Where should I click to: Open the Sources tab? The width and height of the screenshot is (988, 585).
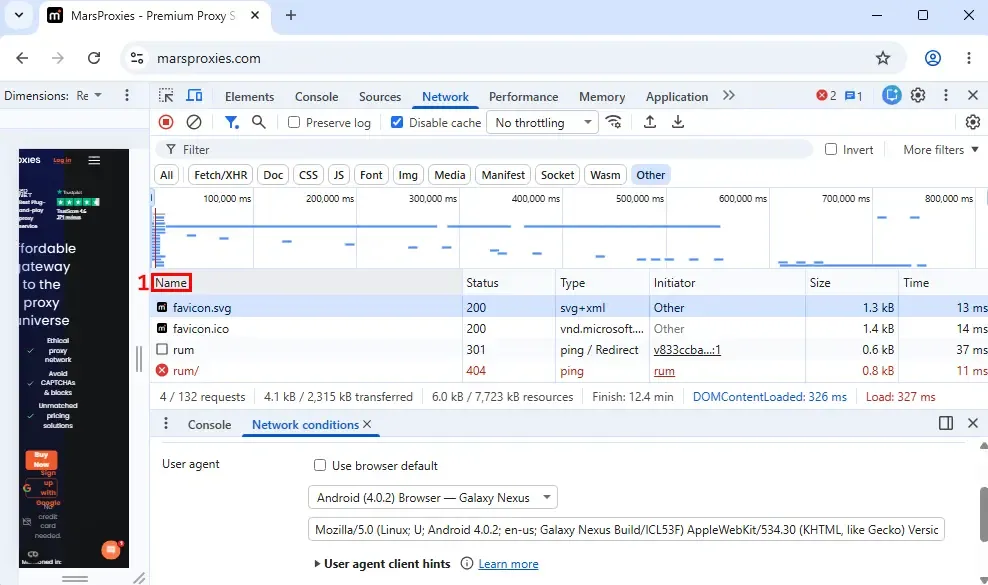point(380,96)
